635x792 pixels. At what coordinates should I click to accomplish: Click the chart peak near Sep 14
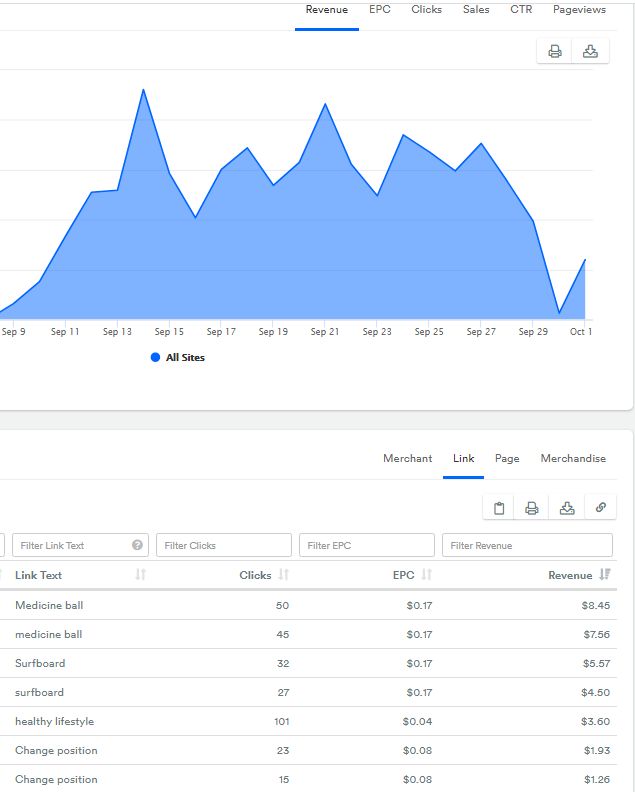click(143, 90)
